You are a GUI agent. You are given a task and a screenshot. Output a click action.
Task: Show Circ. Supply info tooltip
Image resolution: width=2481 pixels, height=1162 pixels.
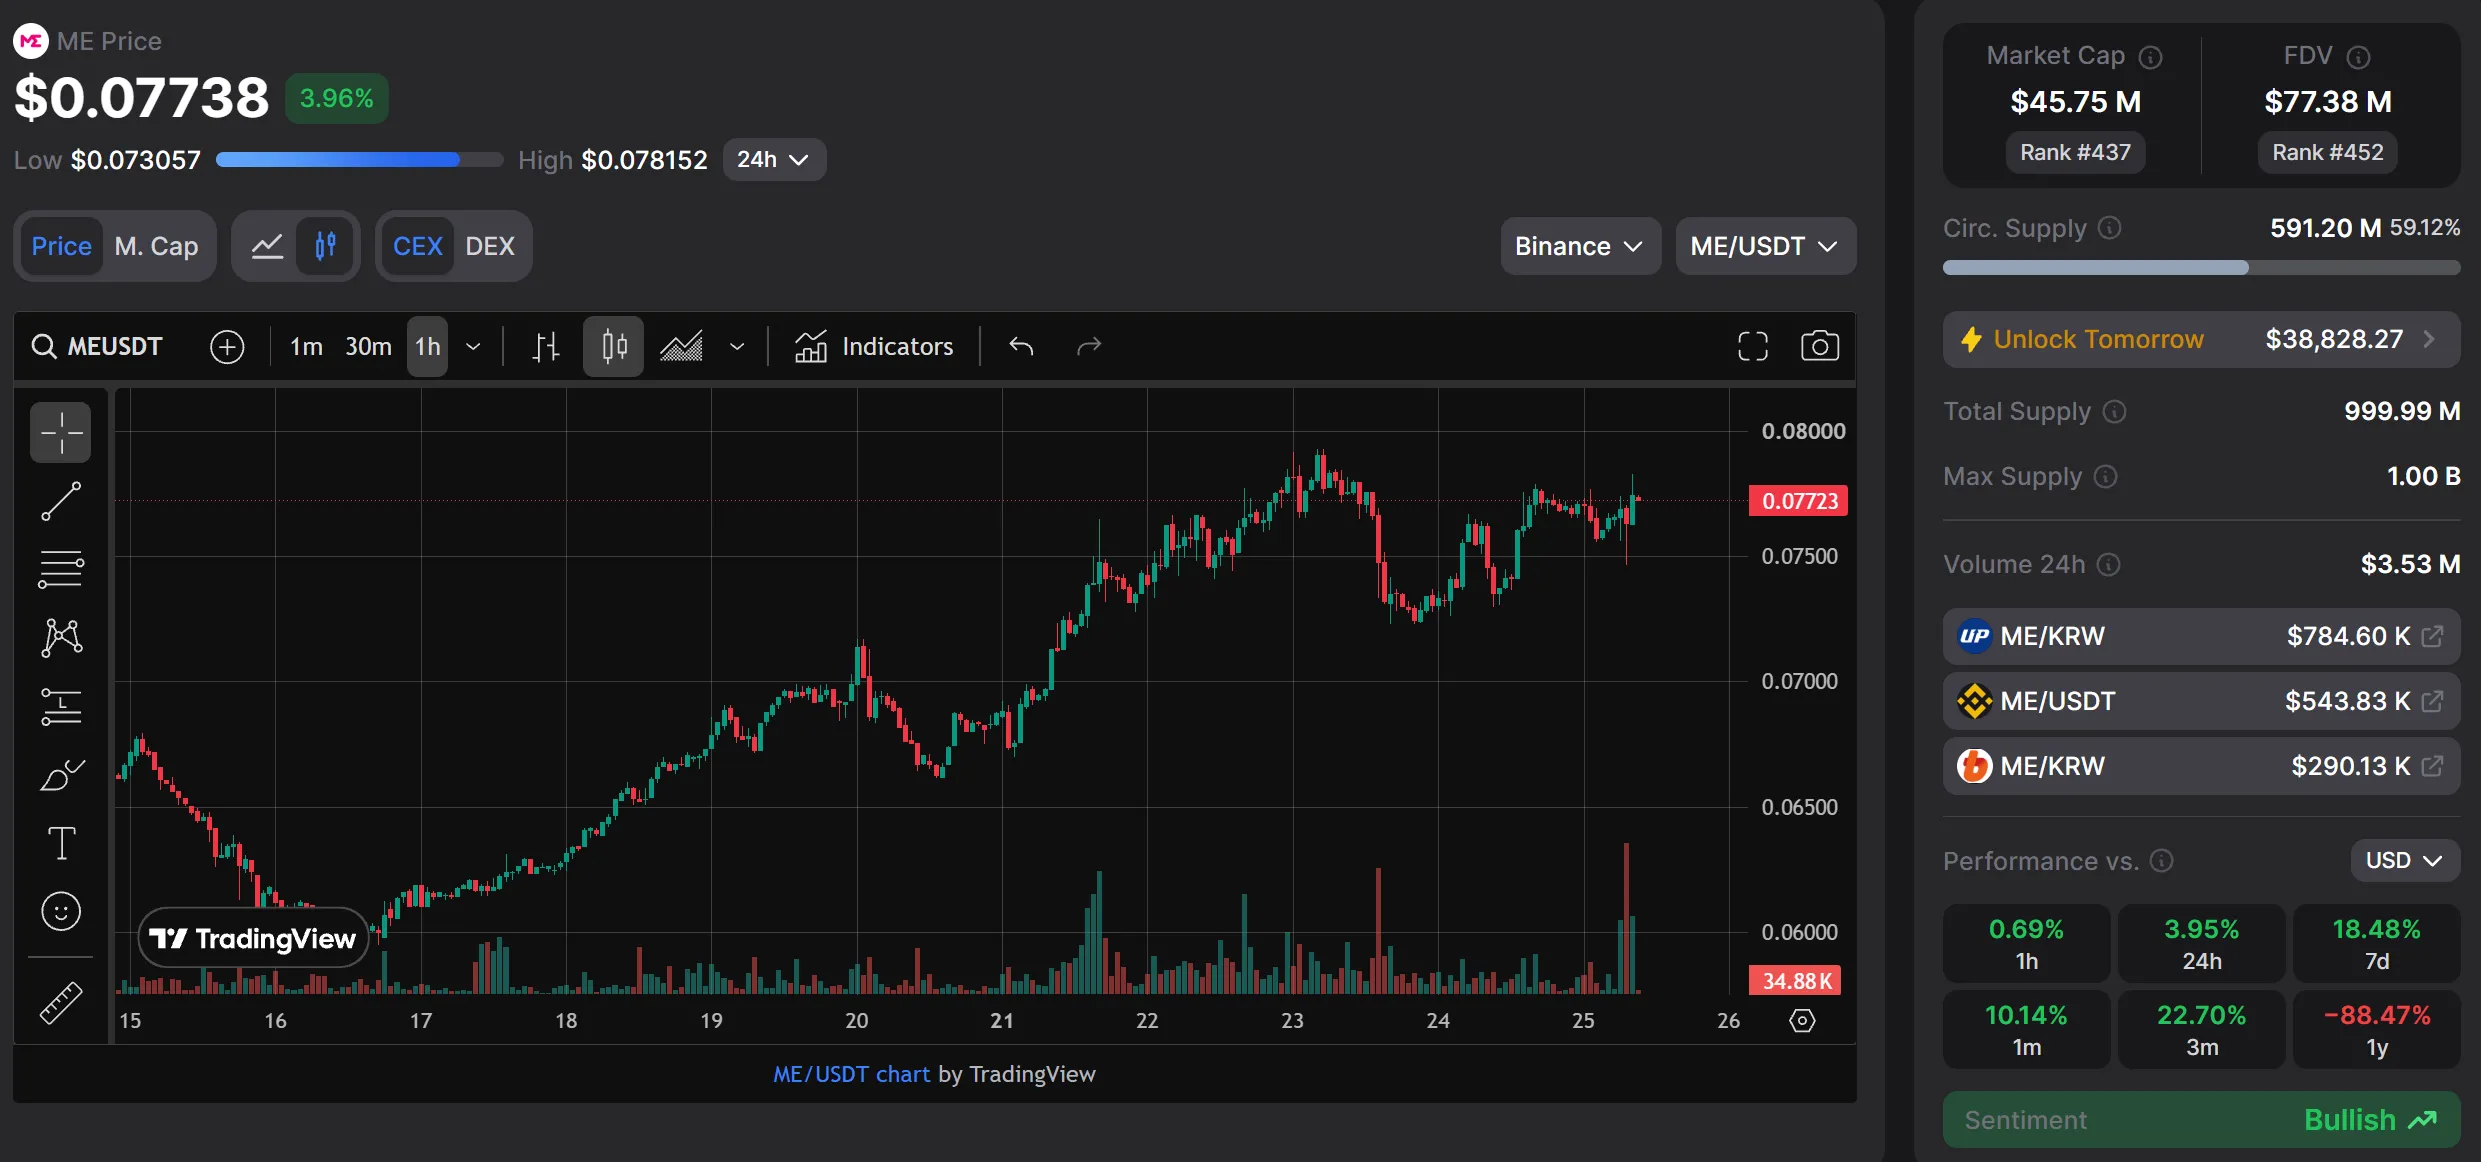point(2109,228)
